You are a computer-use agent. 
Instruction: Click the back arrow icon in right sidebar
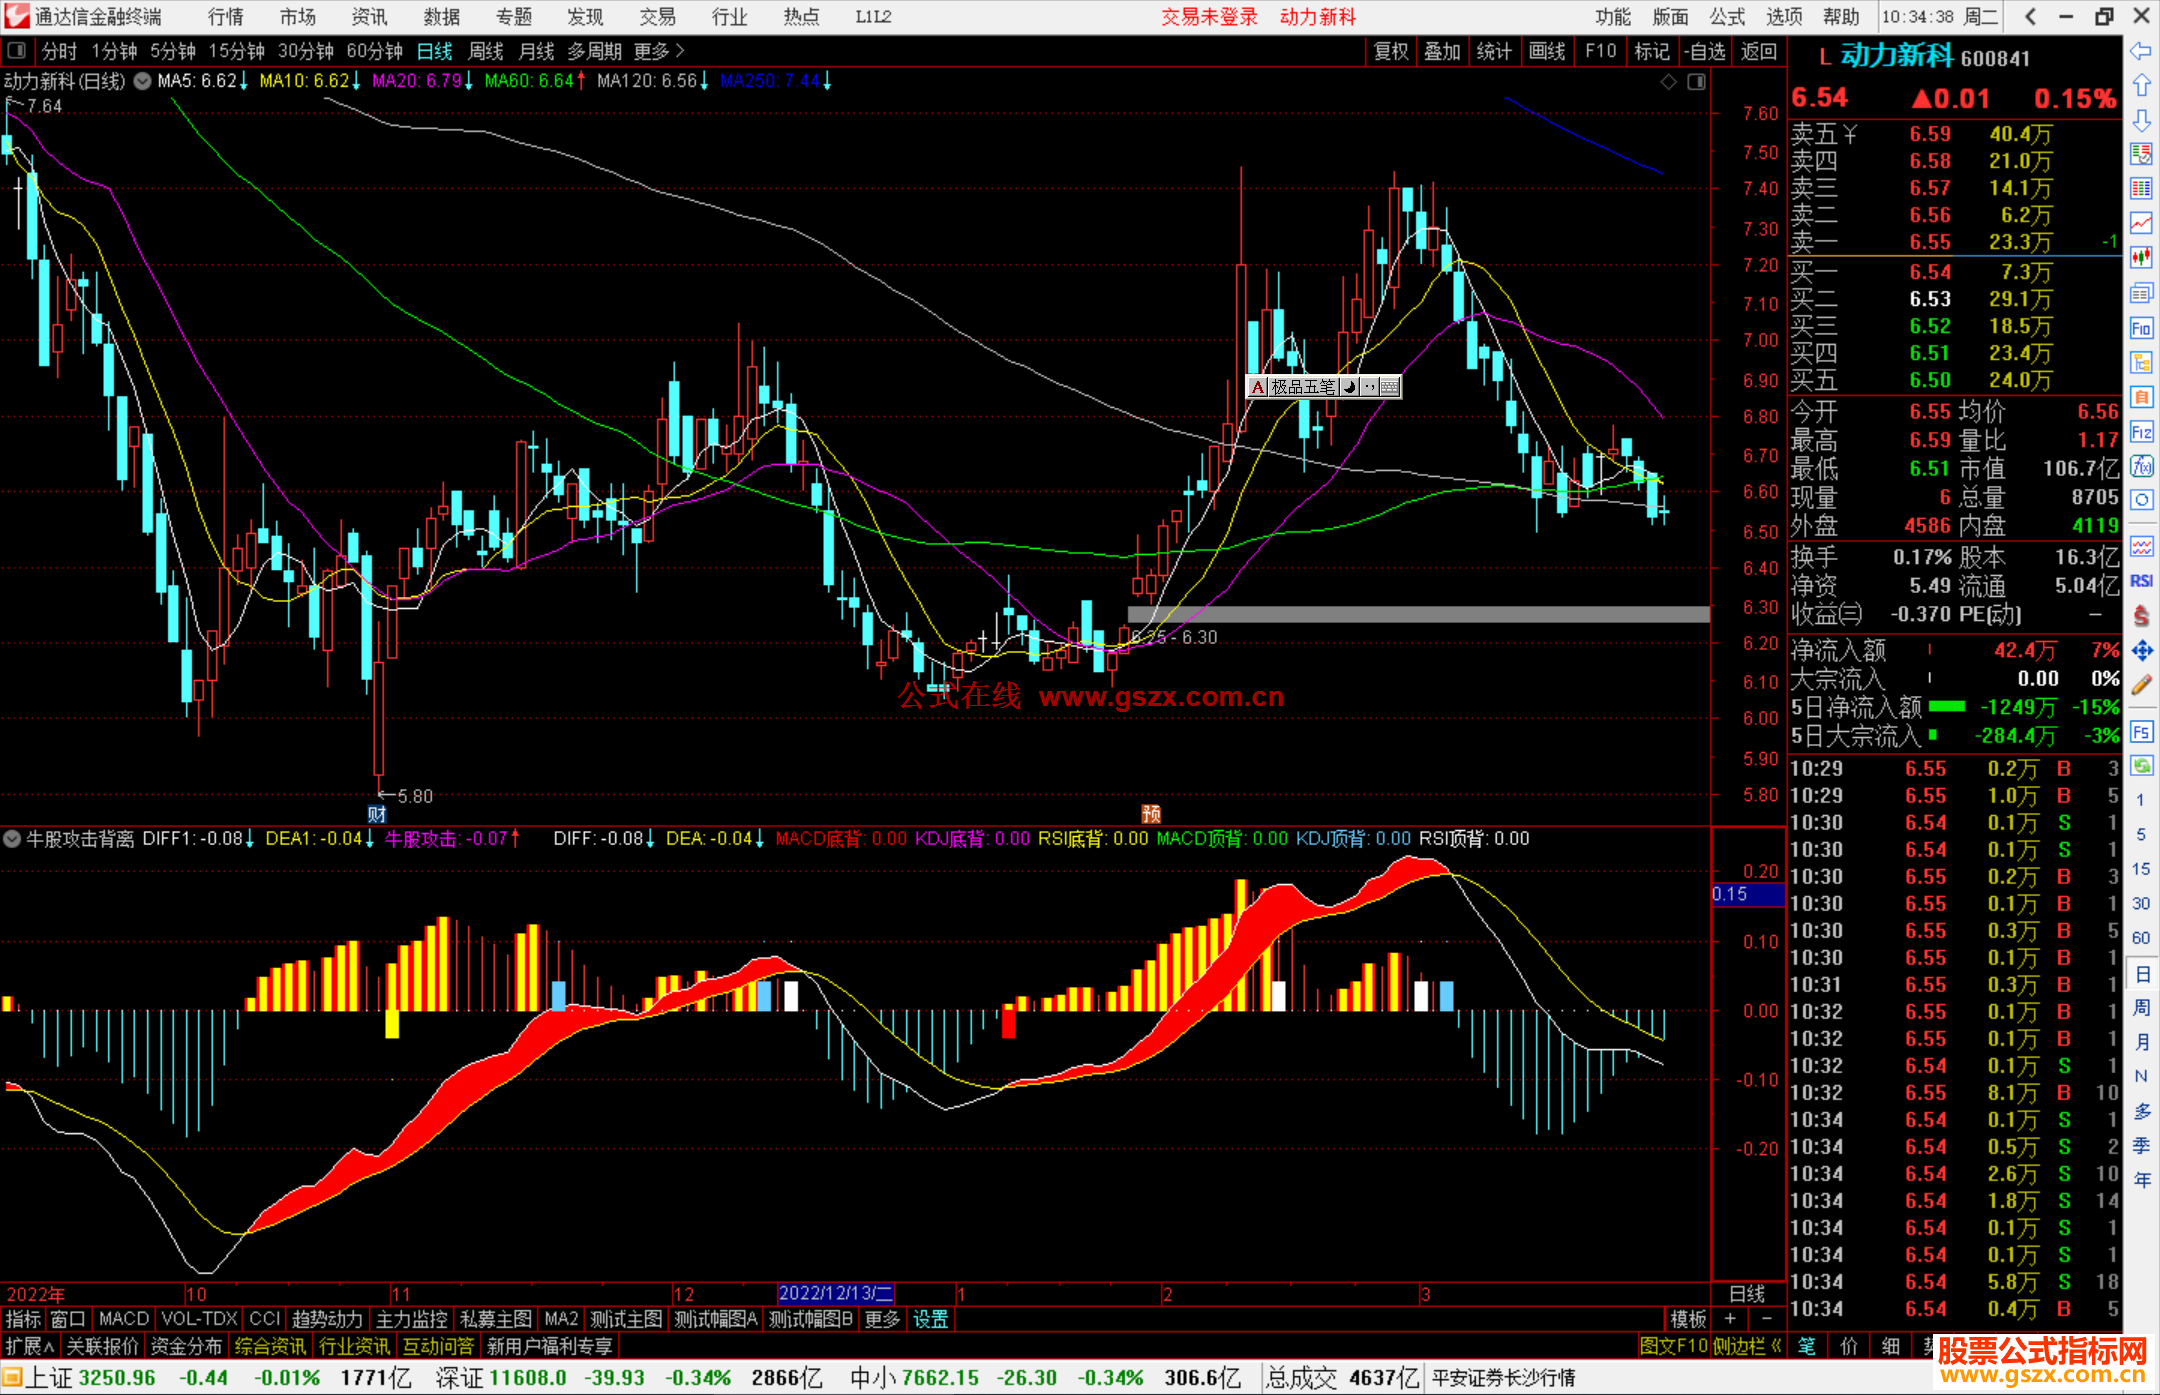coord(2141,51)
